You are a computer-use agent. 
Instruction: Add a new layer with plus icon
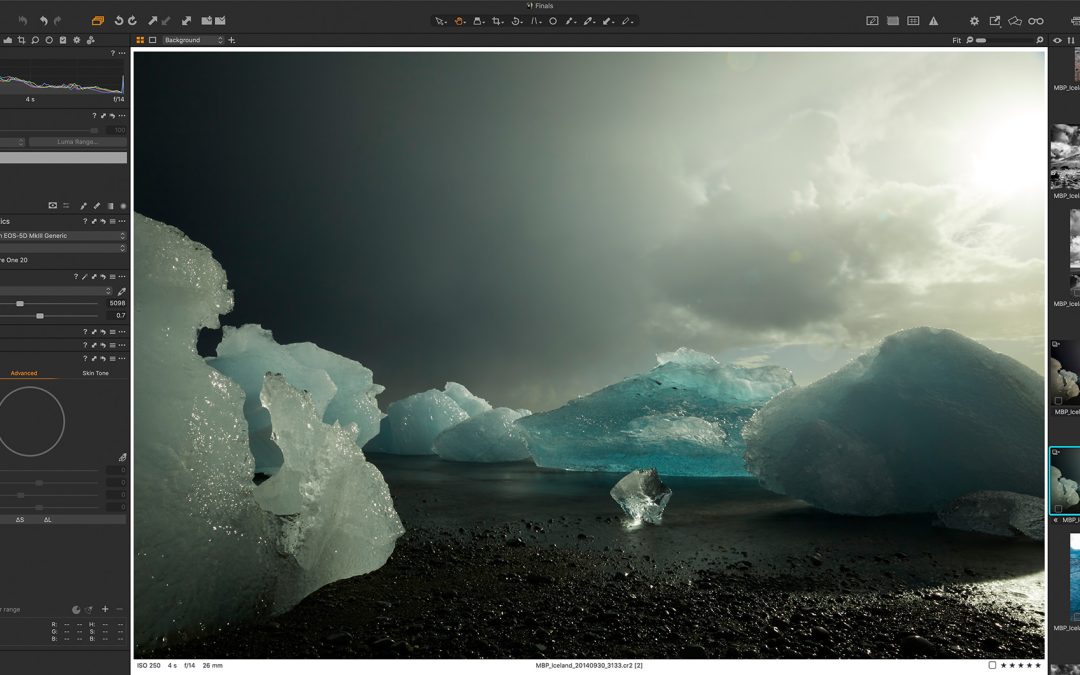(232, 40)
